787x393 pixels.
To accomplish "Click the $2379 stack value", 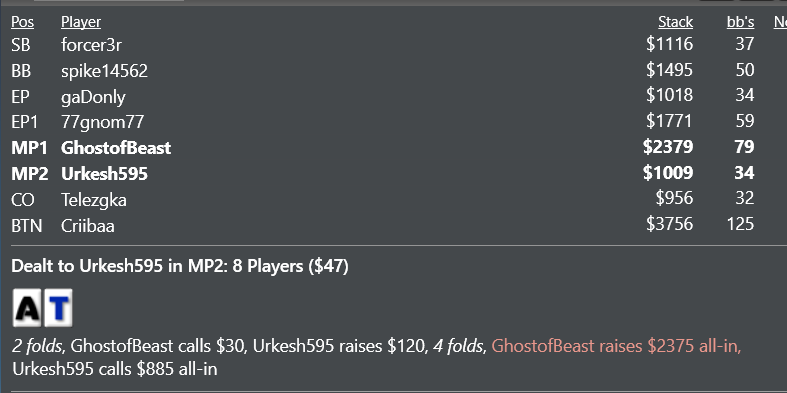I will pos(668,147).
